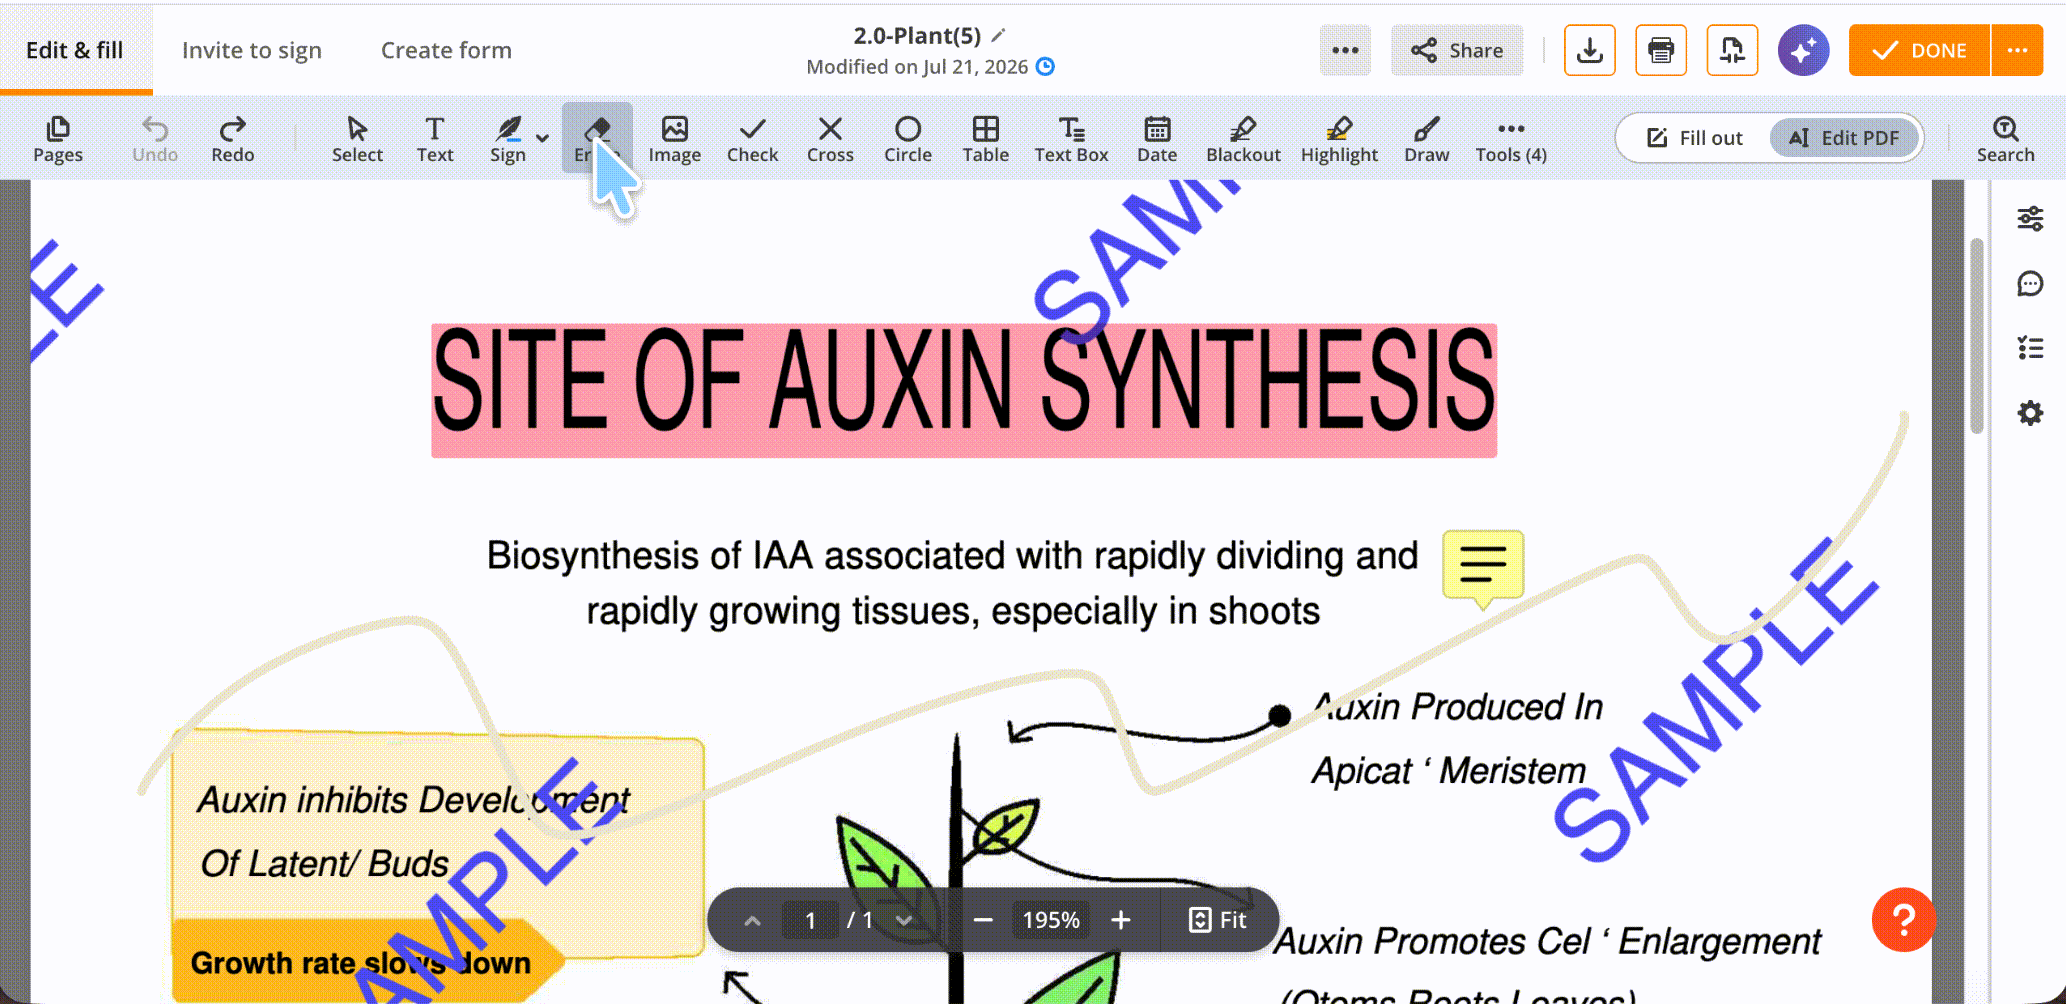Open the Pages panel
Viewport: 2066px width, 1004px height.
[58, 139]
